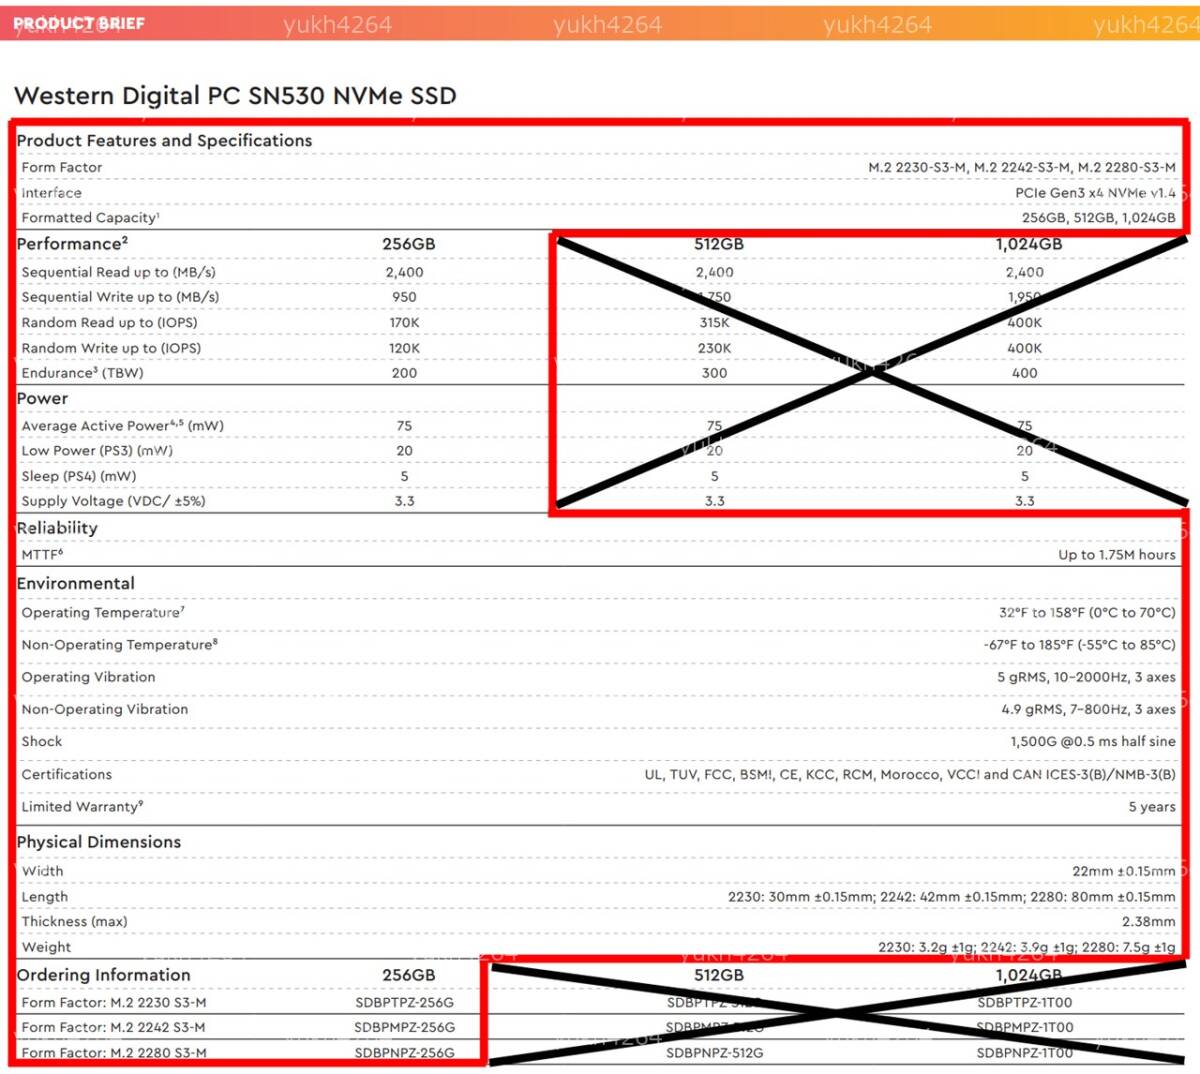Screen dimensions: 1200x1074
Task: Click the 256GB Supply Voltage value "3.3"
Action: [405, 501]
